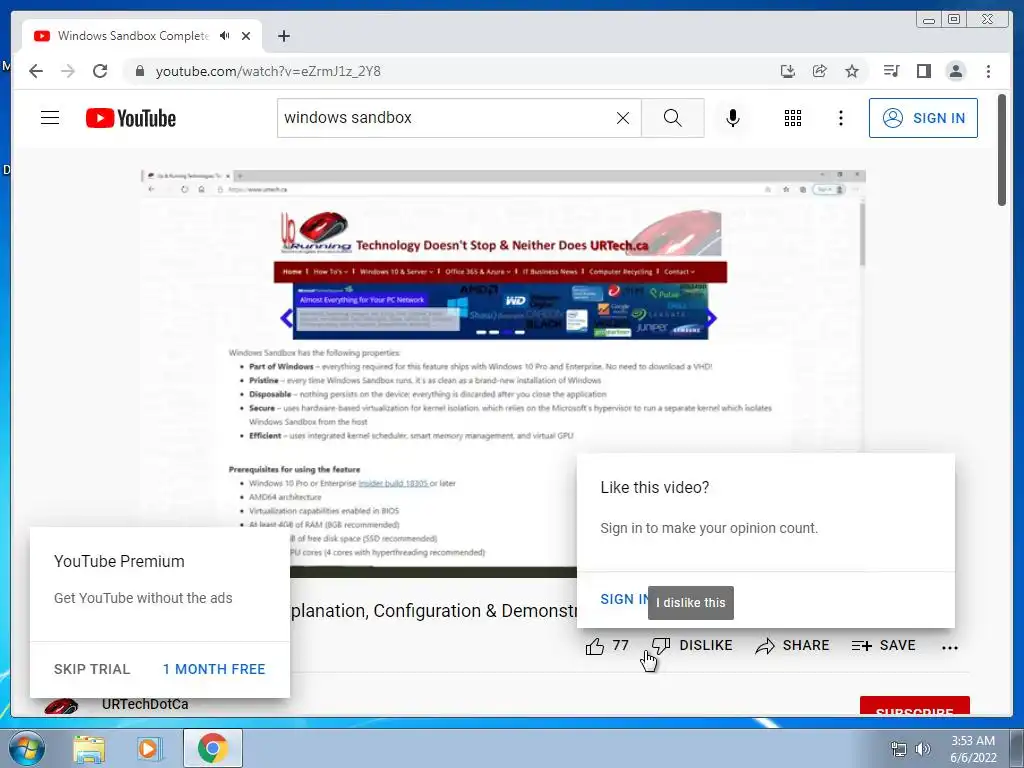Reload the YouTube page
The width and height of the screenshot is (1024, 768).
coord(100,71)
